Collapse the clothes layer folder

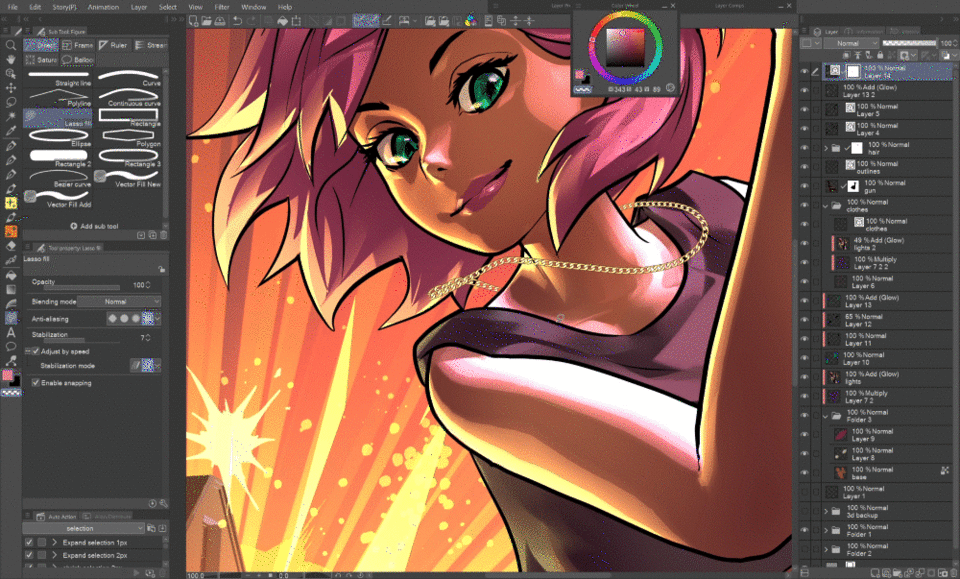point(826,206)
